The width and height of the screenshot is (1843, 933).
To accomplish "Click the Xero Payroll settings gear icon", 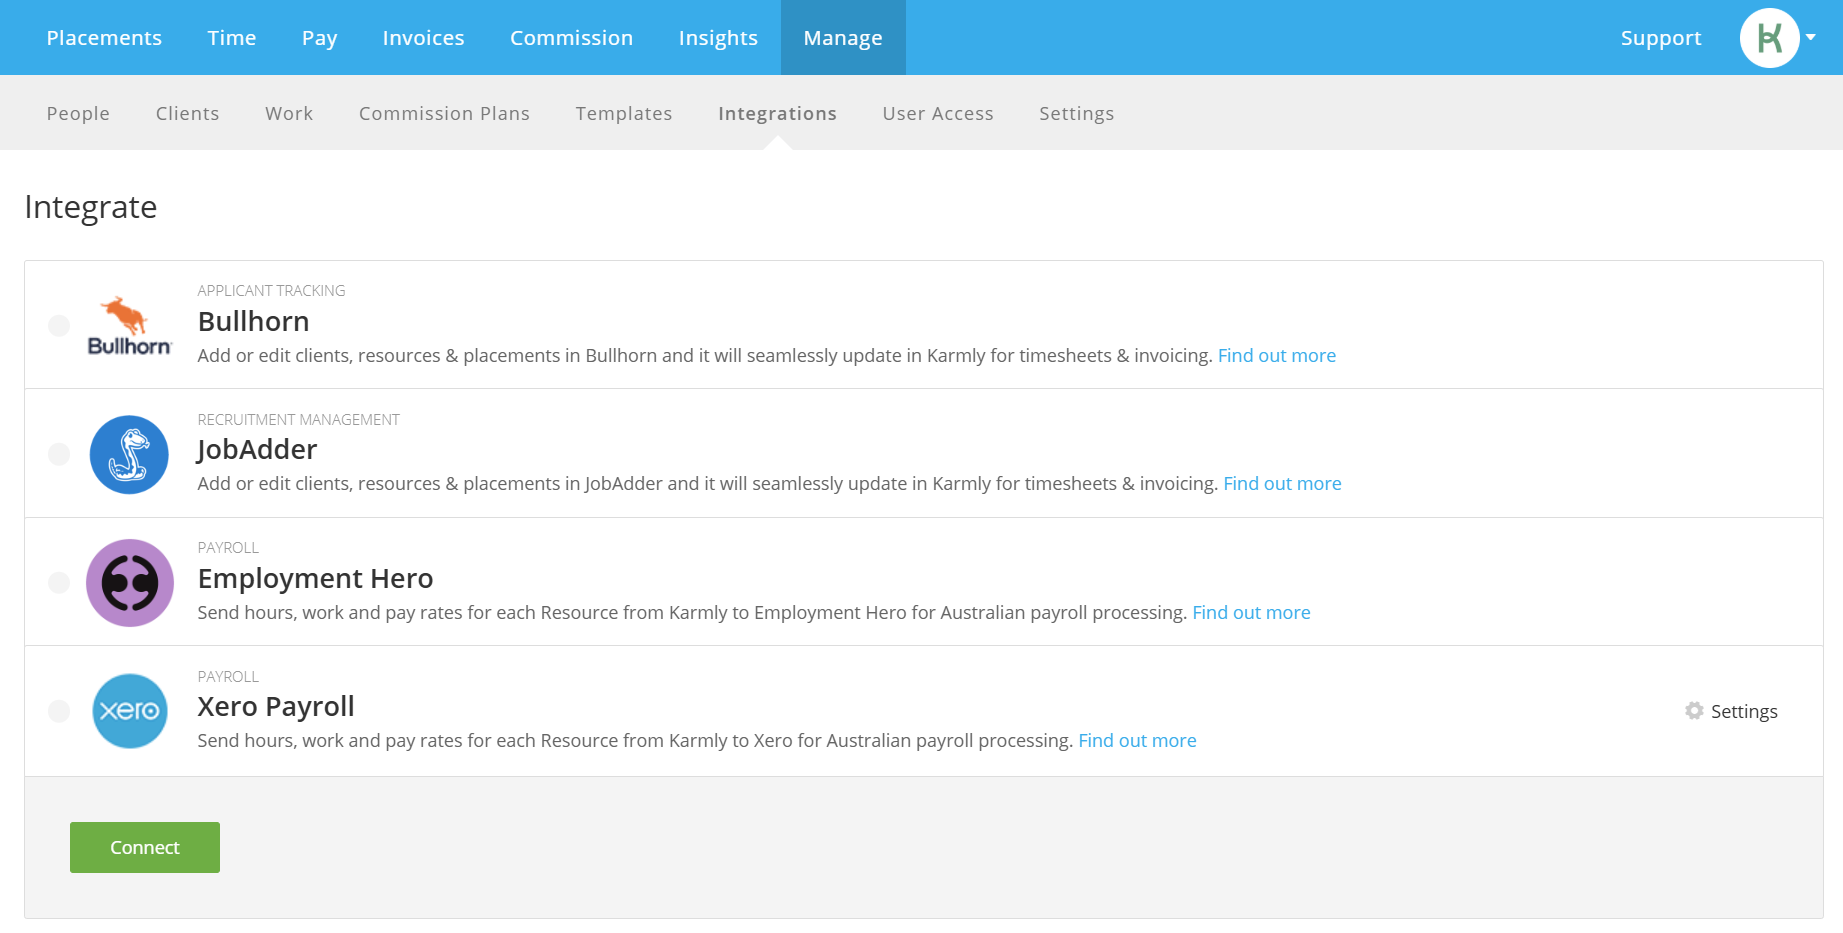I will coord(1694,711).
